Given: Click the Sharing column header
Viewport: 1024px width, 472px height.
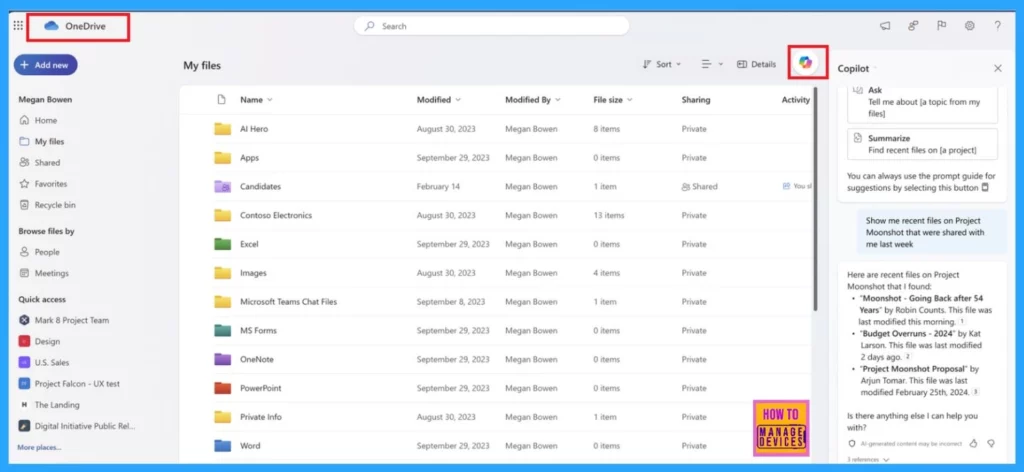Looking at the screenshot, I should click(x=696, y=100).
